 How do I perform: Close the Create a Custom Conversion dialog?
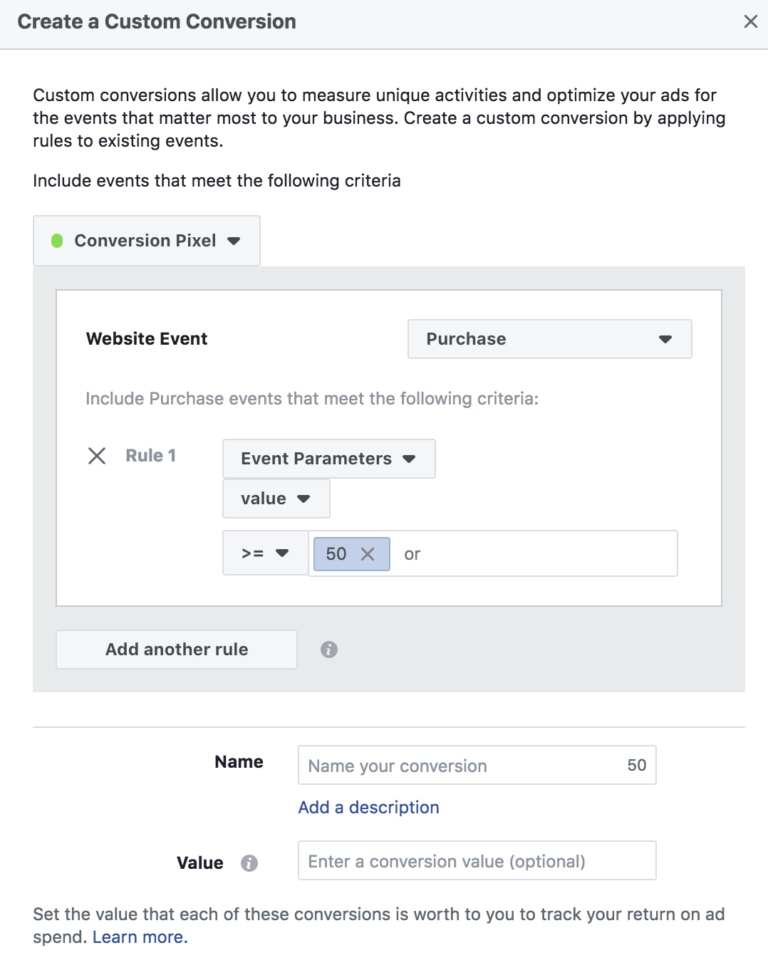(x=751, y=21)
